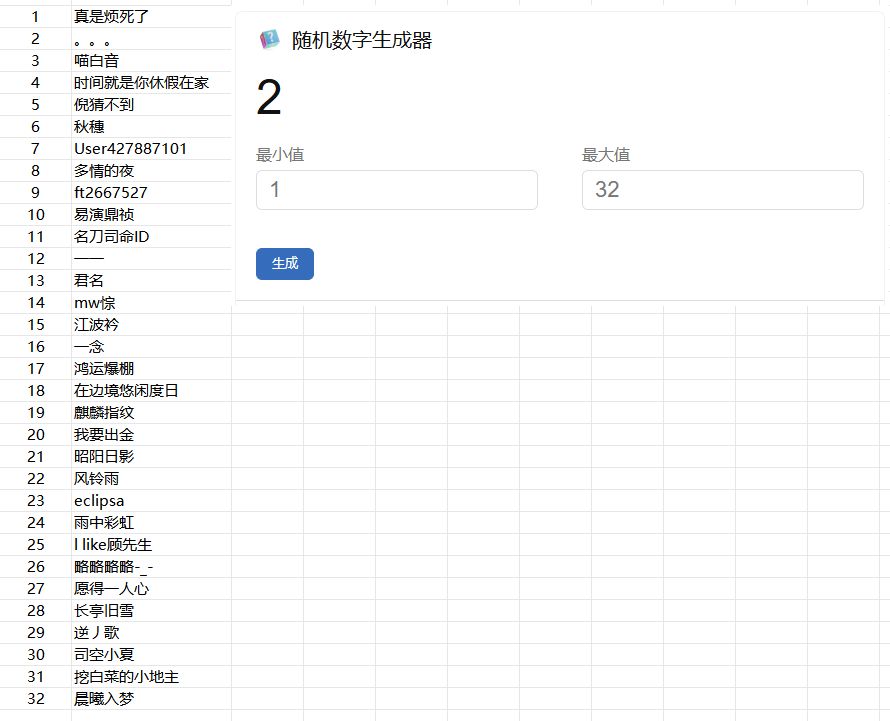Select cell with 昭阳日影
This screenshot has width=890, height=721.
(x=152, y=456)
